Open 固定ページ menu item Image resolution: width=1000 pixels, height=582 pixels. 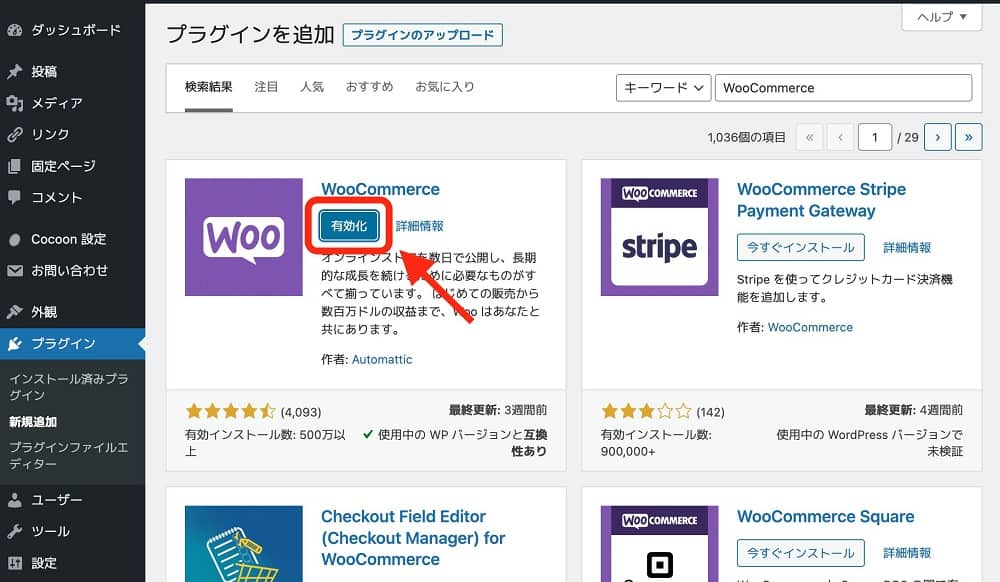63,166
